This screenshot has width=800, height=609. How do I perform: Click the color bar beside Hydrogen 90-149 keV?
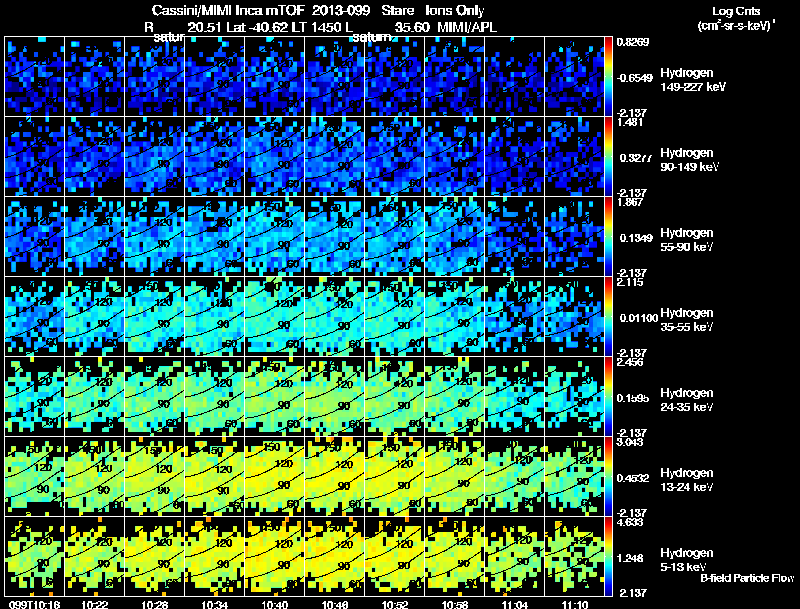point(608,157)
